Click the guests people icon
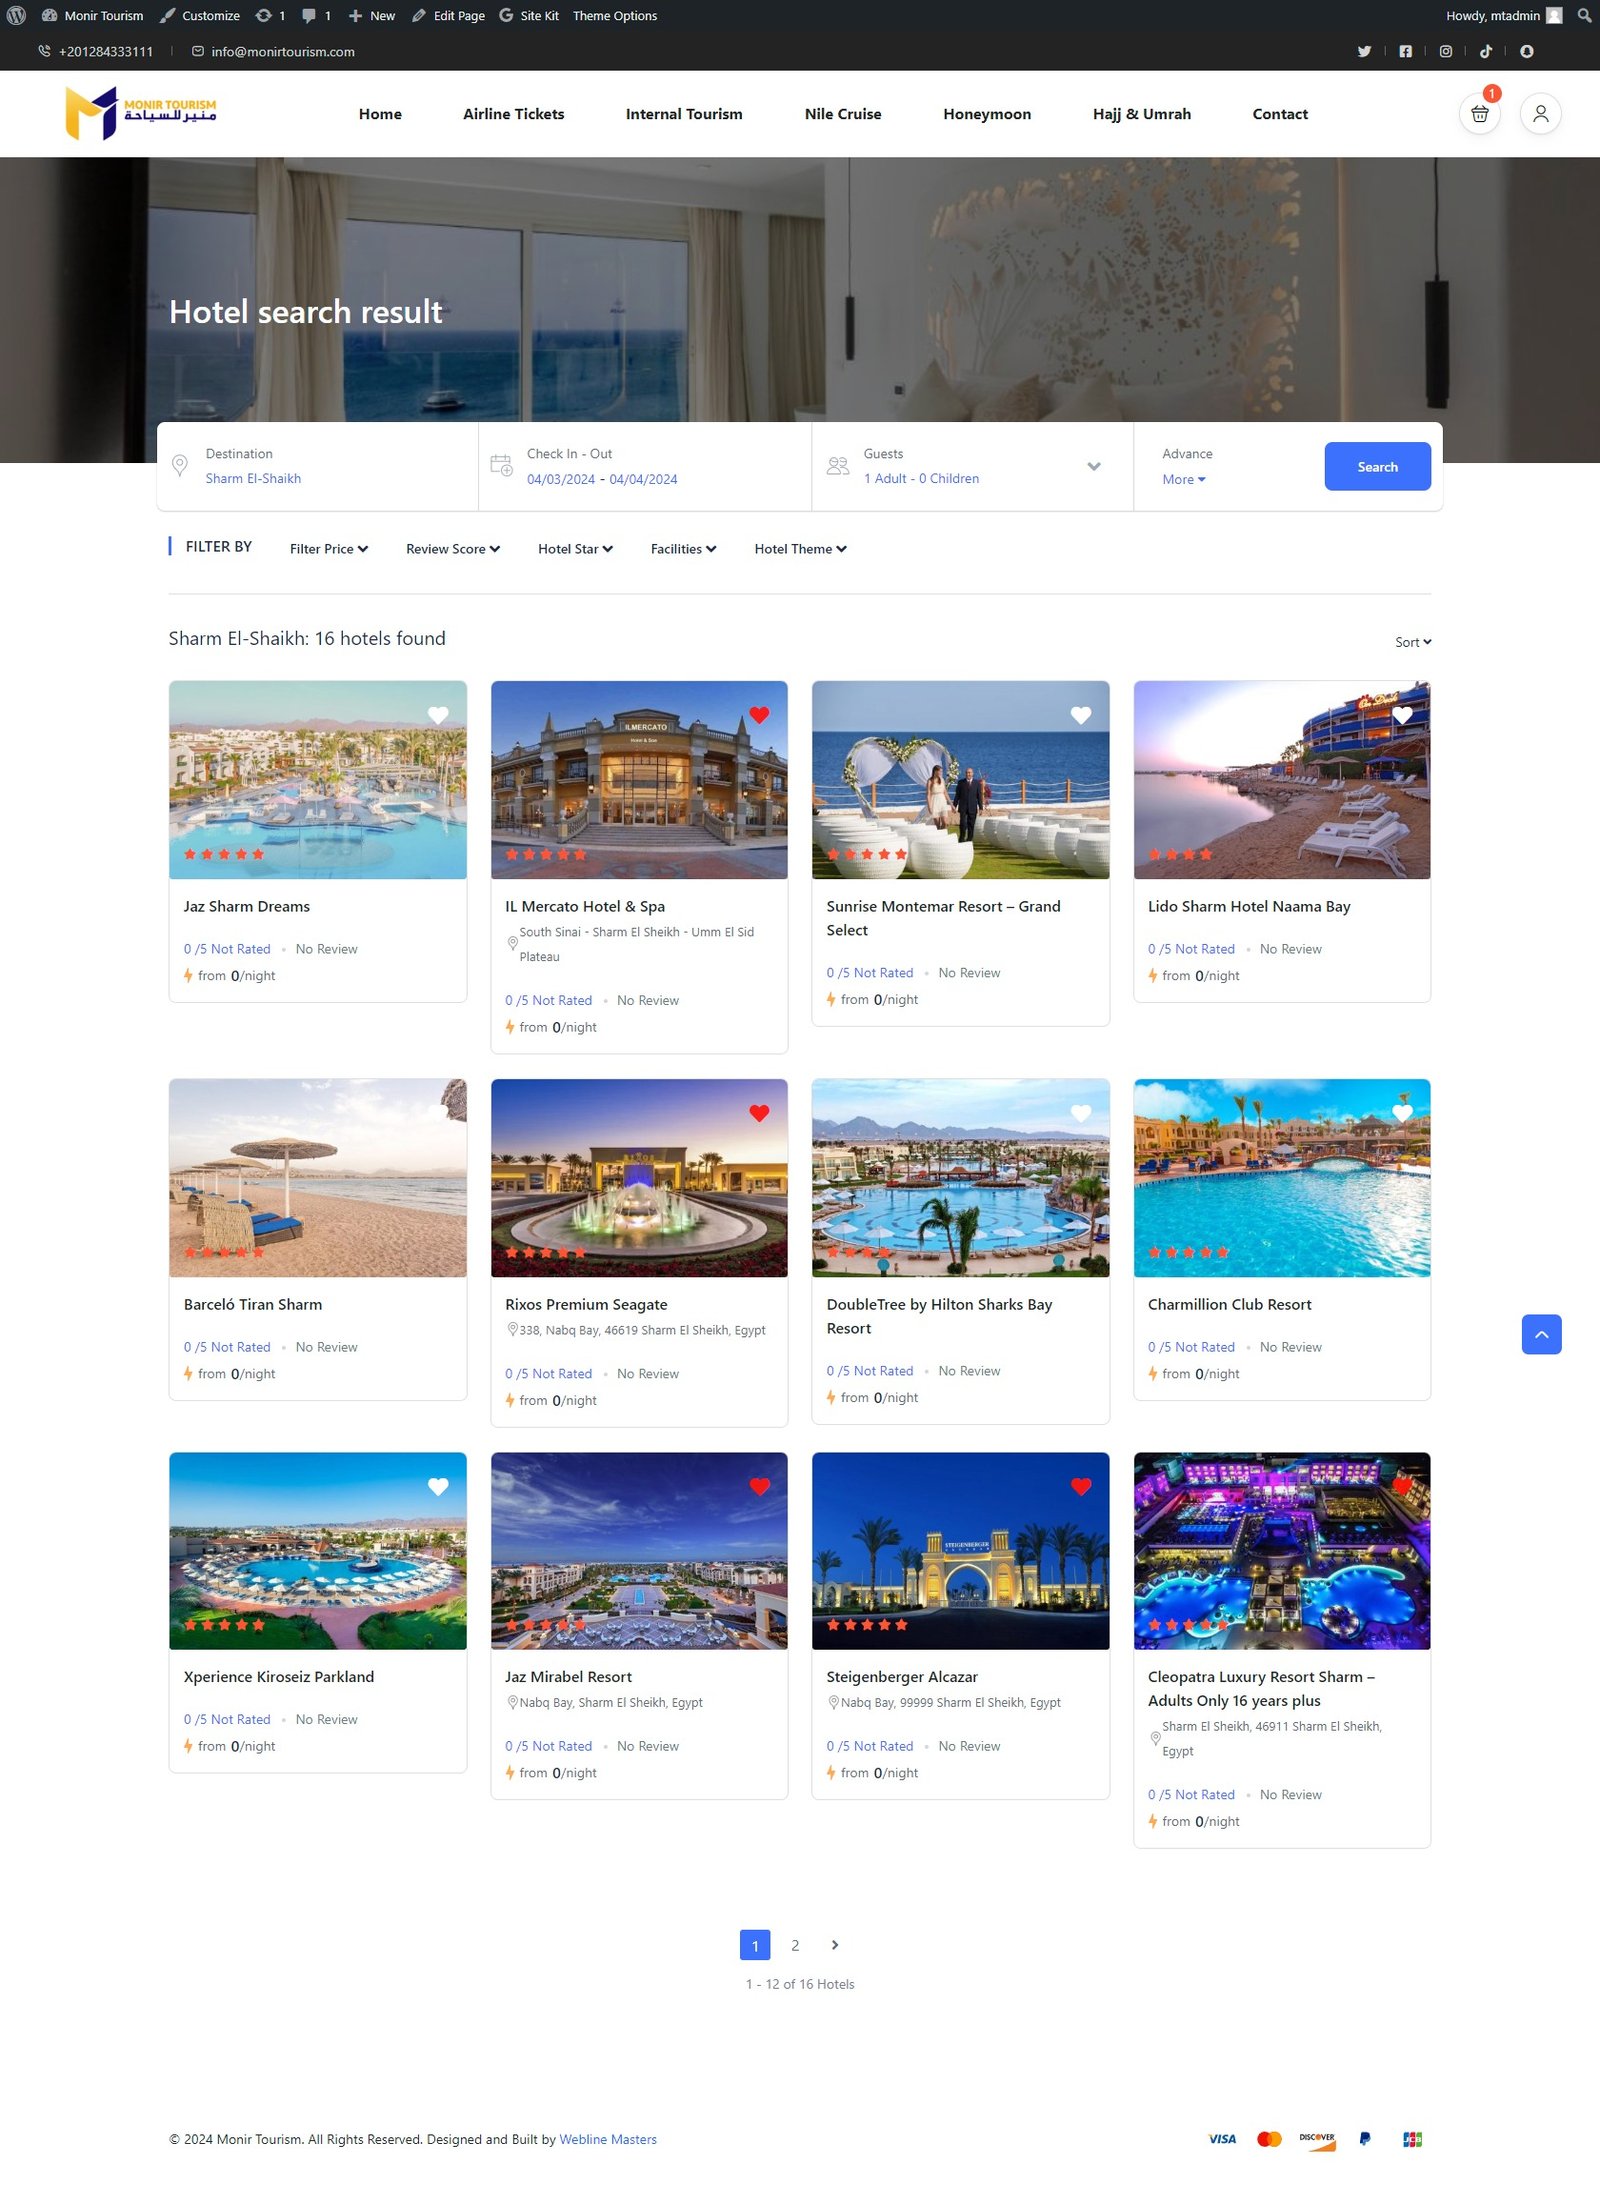 click(838, 466)
